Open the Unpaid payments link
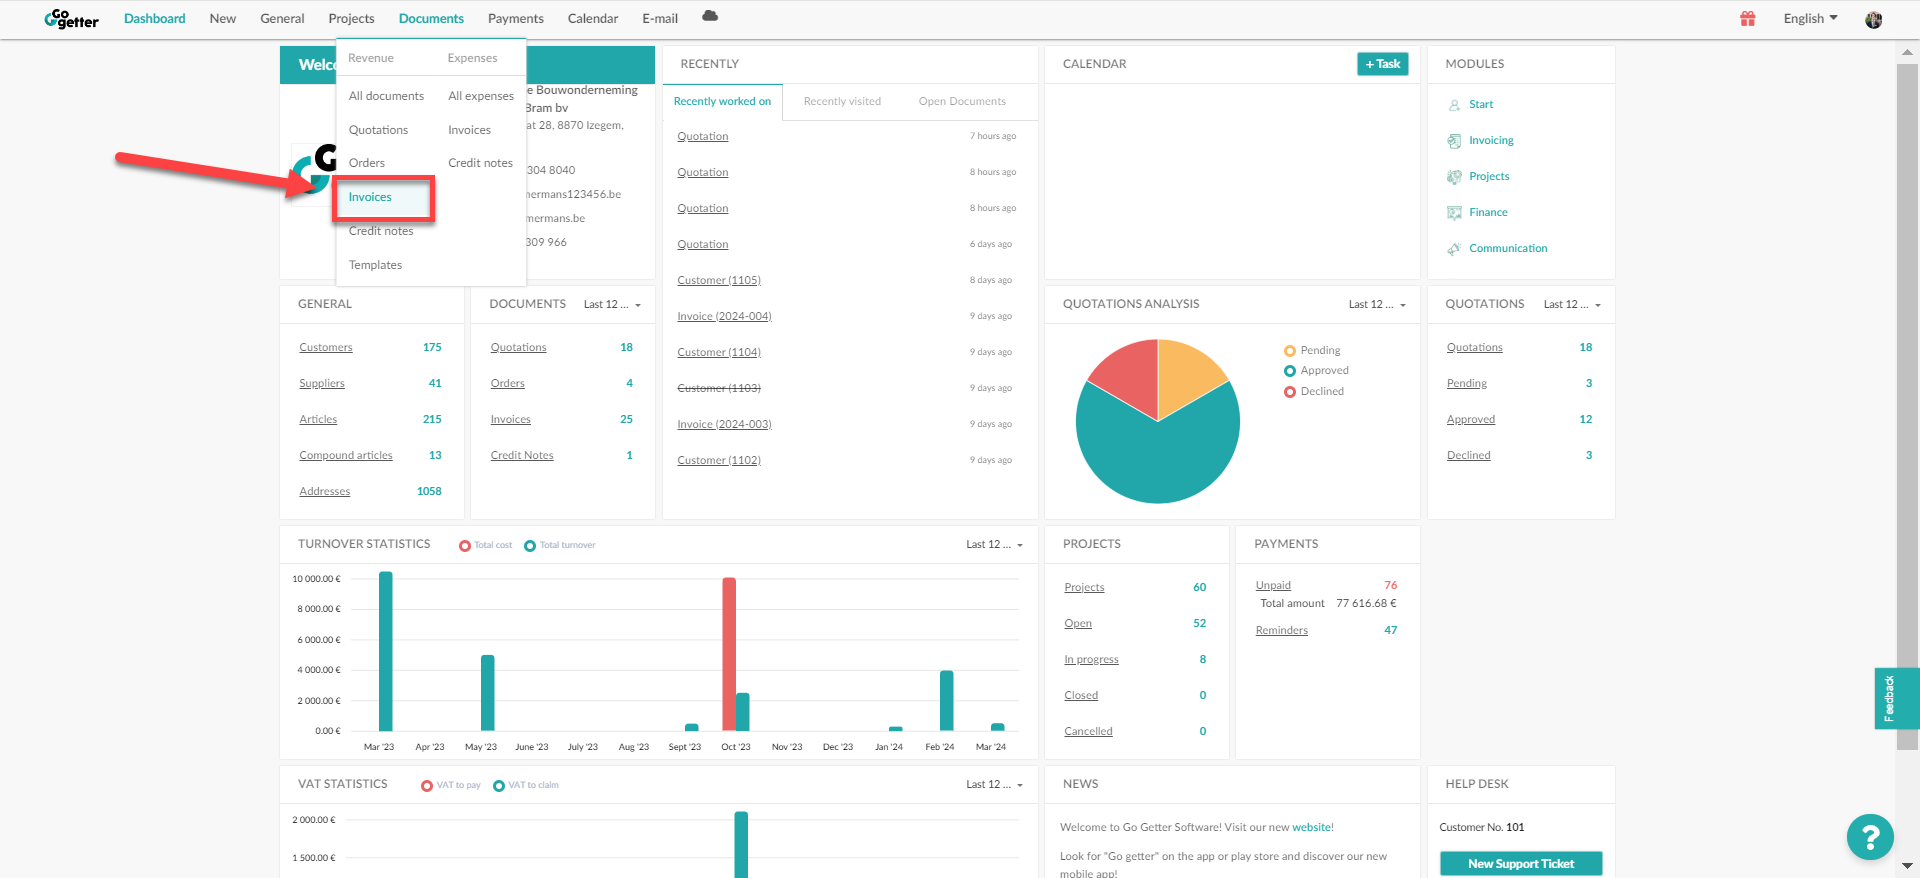The height and width of the screenshot is (878, 1920). coord(1273,585)
